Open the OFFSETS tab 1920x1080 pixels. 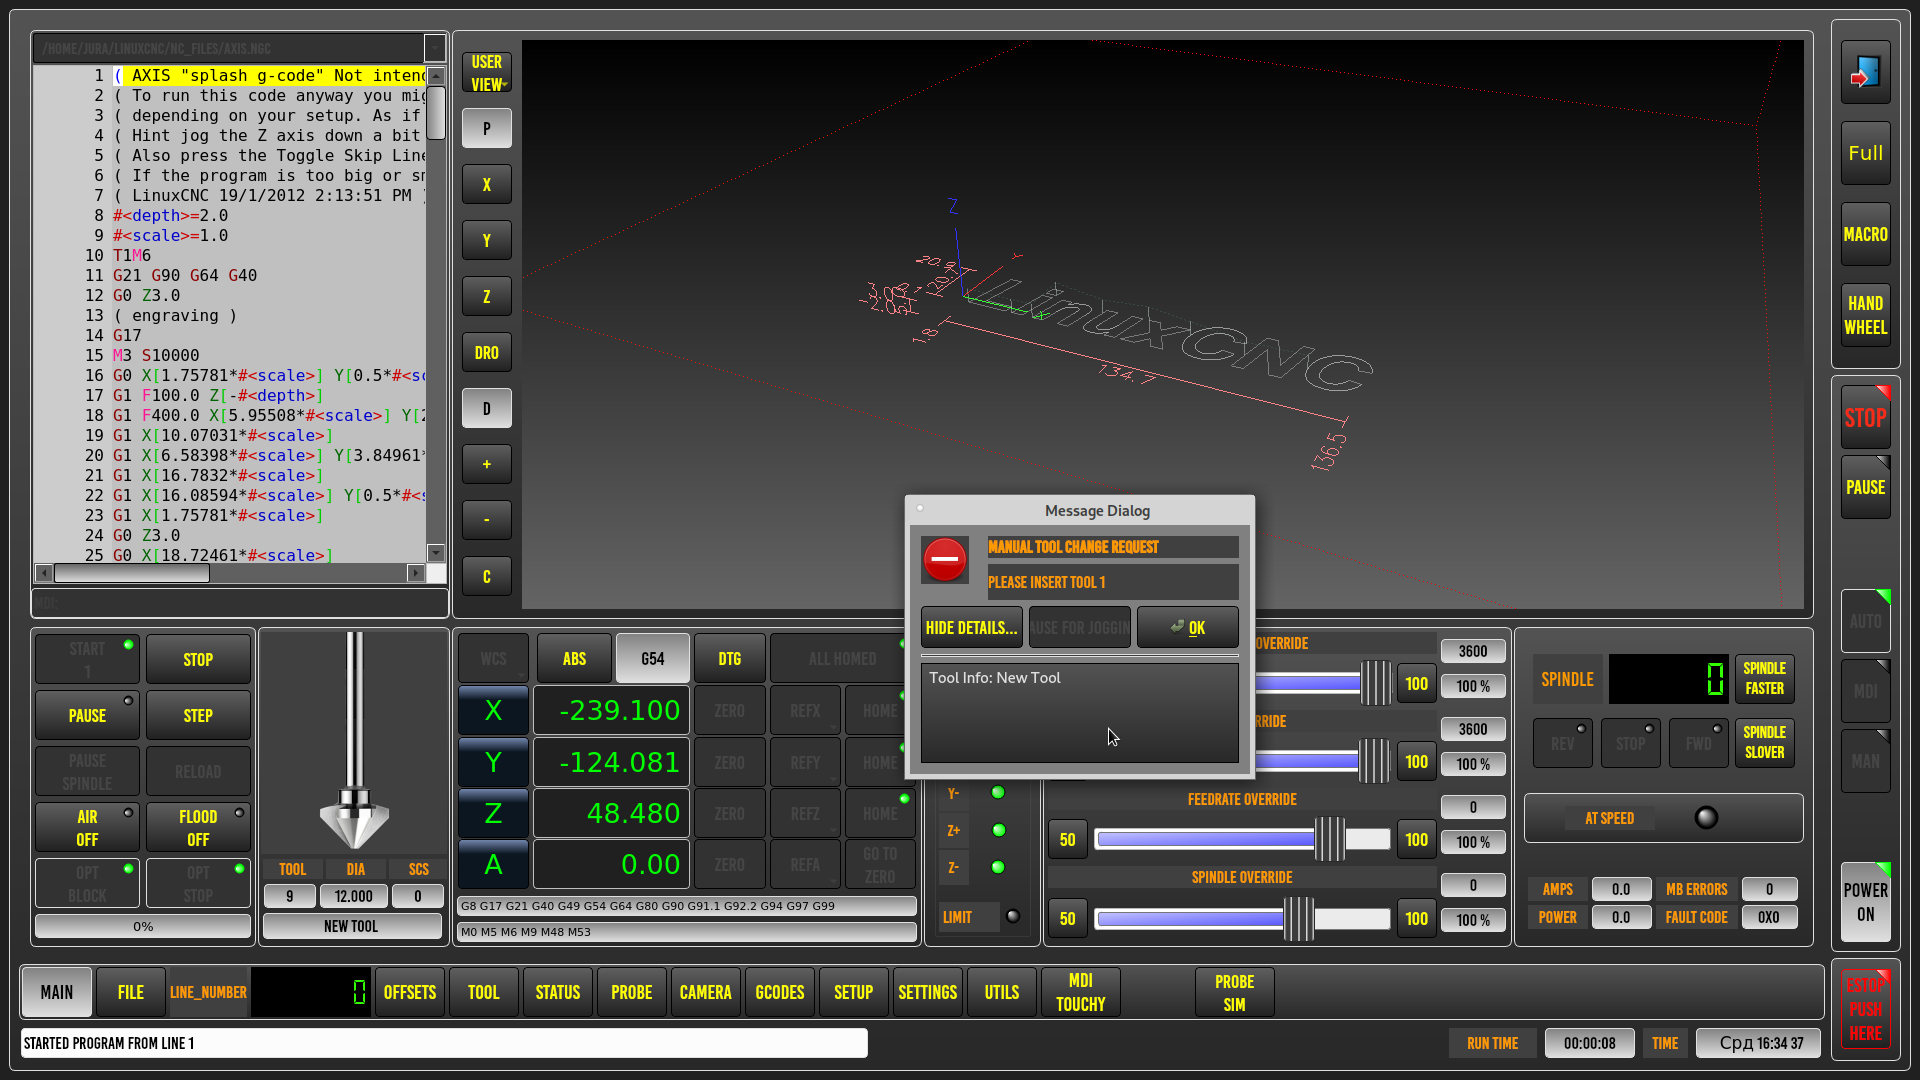coord(410,993)
